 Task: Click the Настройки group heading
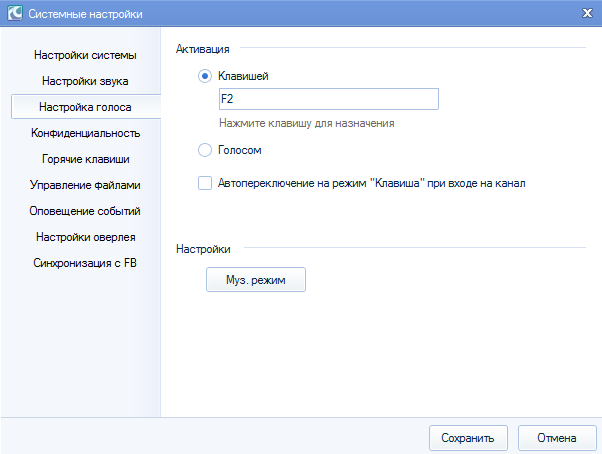tap(203, 249)
